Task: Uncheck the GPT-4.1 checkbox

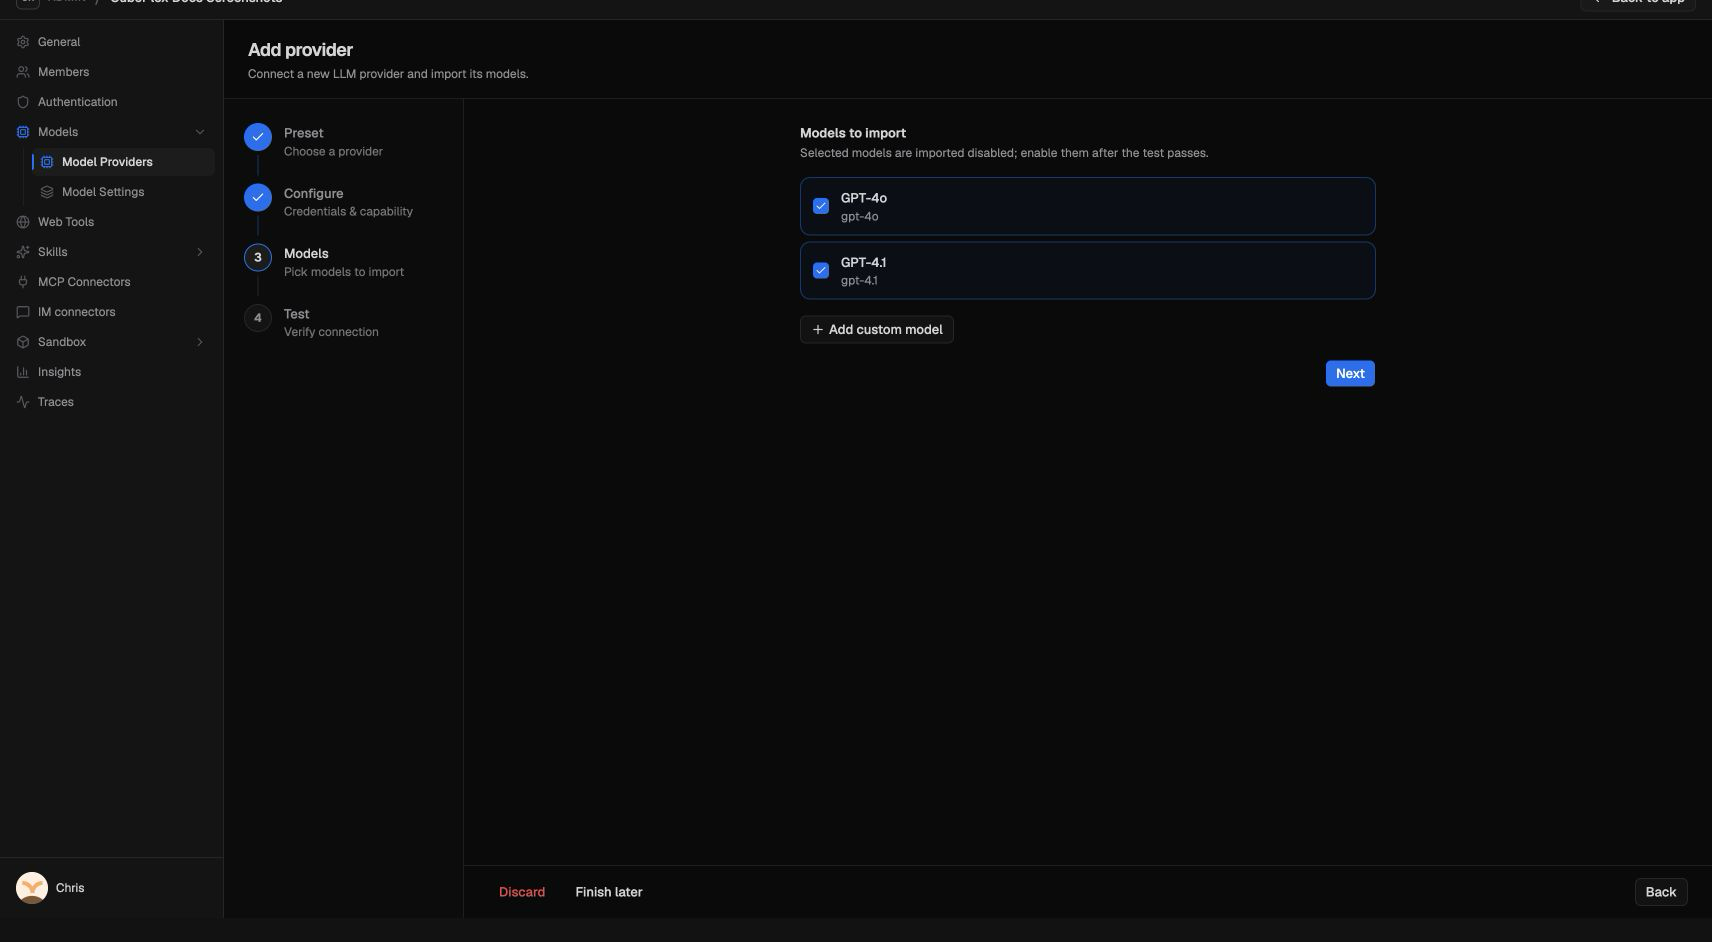Action: [821, 270]
